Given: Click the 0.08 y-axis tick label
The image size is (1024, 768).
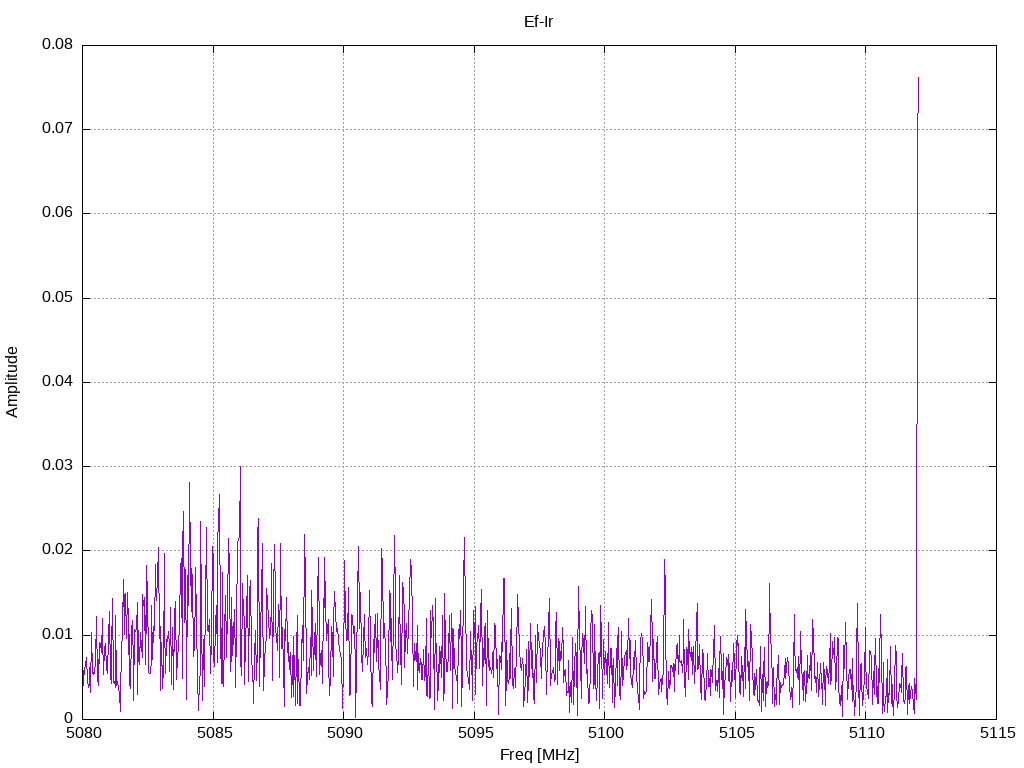Looking at the screenshot, I should coord(57,45).
